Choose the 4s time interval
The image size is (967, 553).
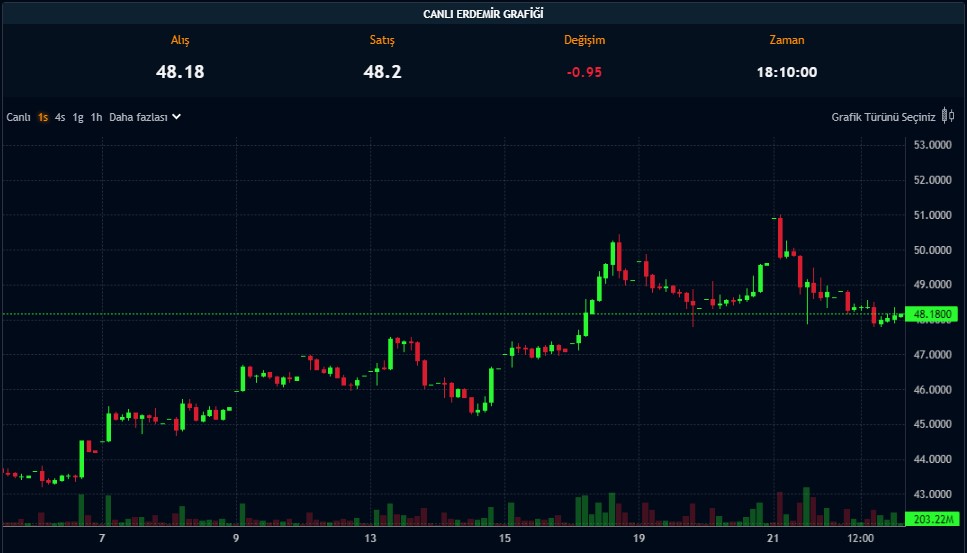[60, 117]
